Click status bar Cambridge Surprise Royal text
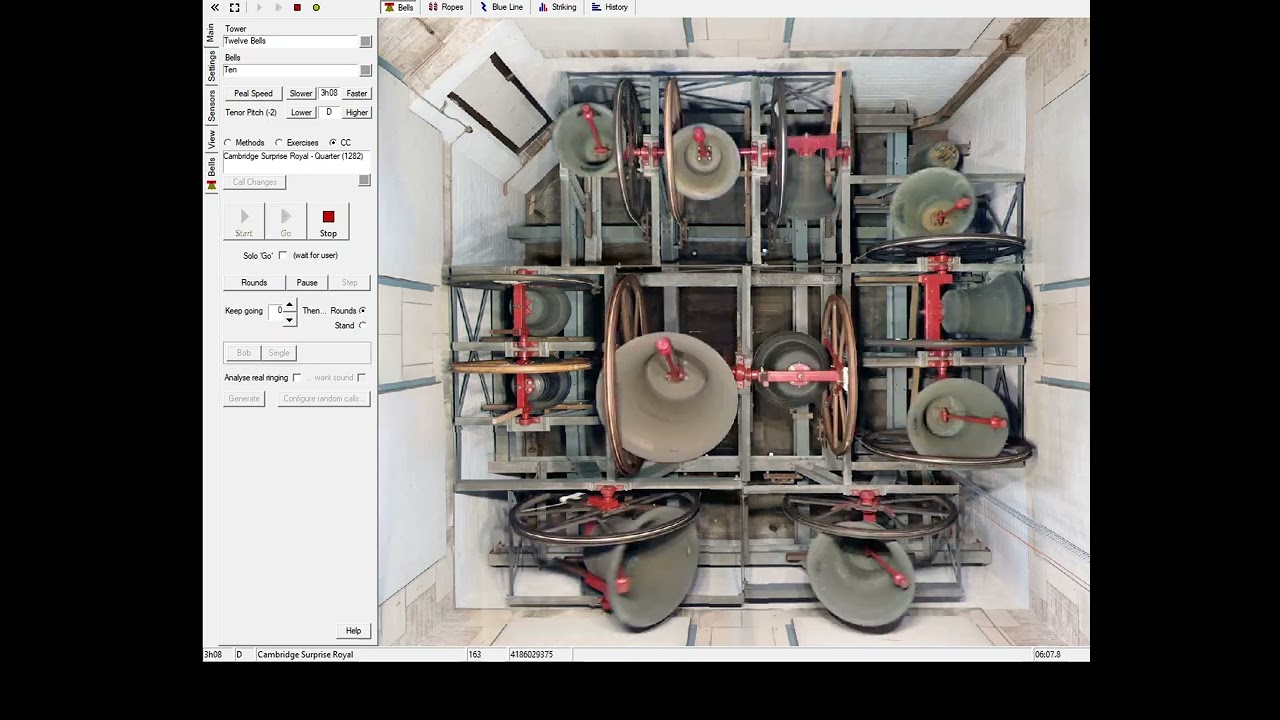This screenshot has width=1280, height=720. (305, 654)
